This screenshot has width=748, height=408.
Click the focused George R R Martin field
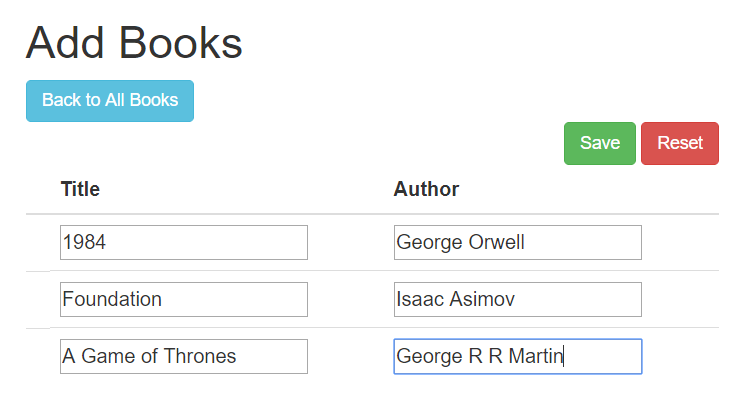(518, 356)
